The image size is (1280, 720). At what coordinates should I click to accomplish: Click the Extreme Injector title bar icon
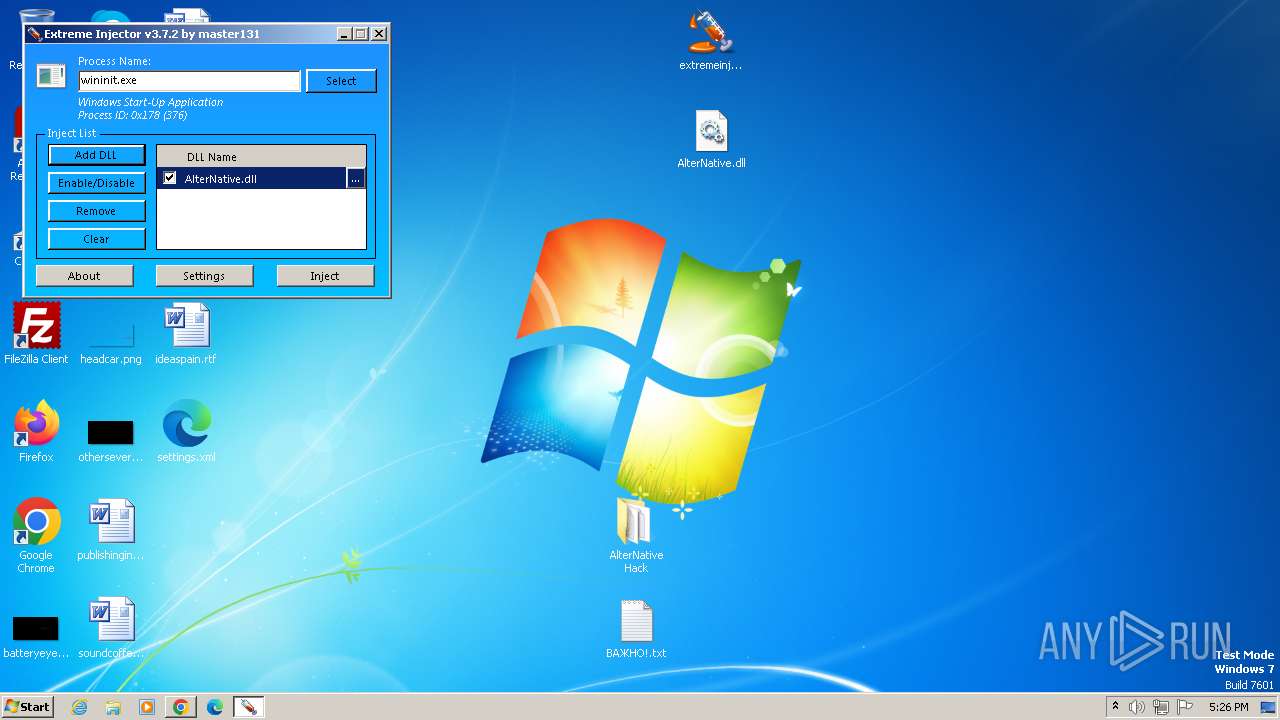[x=34, y=34]
